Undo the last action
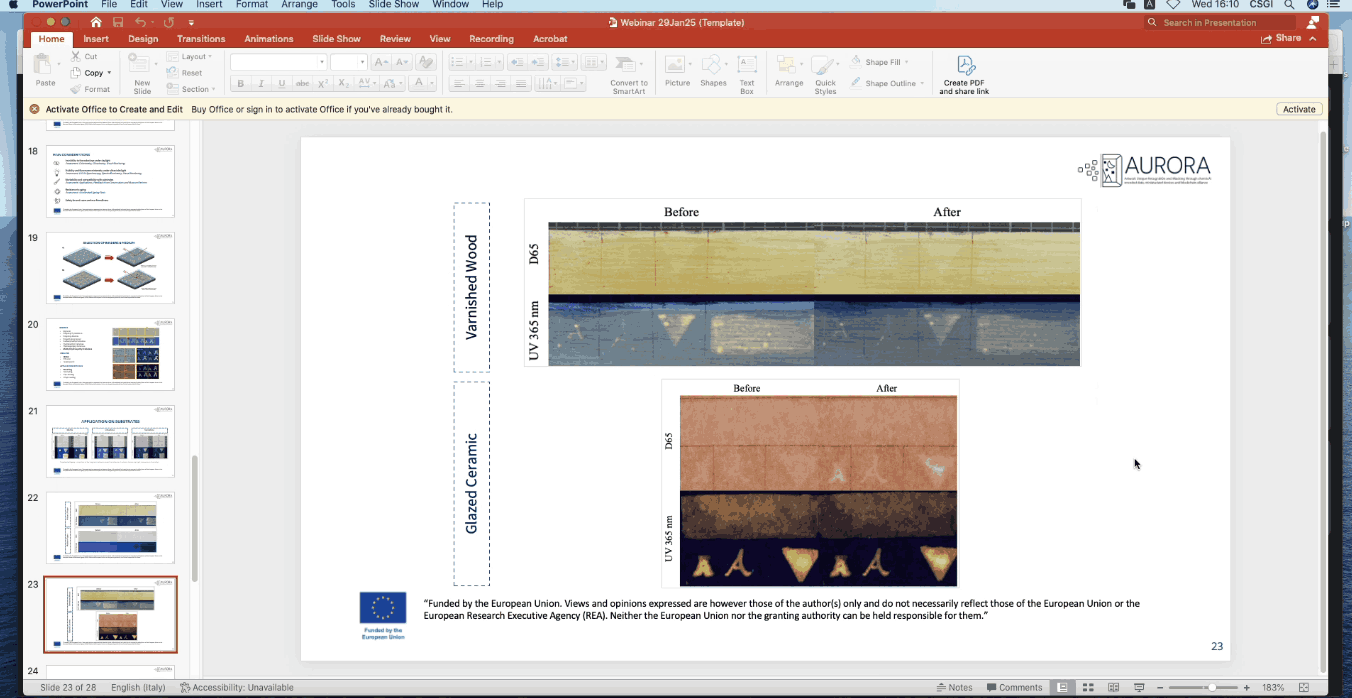The height and width of the screenshot is (698, 1352). click(x=141, y=22)
